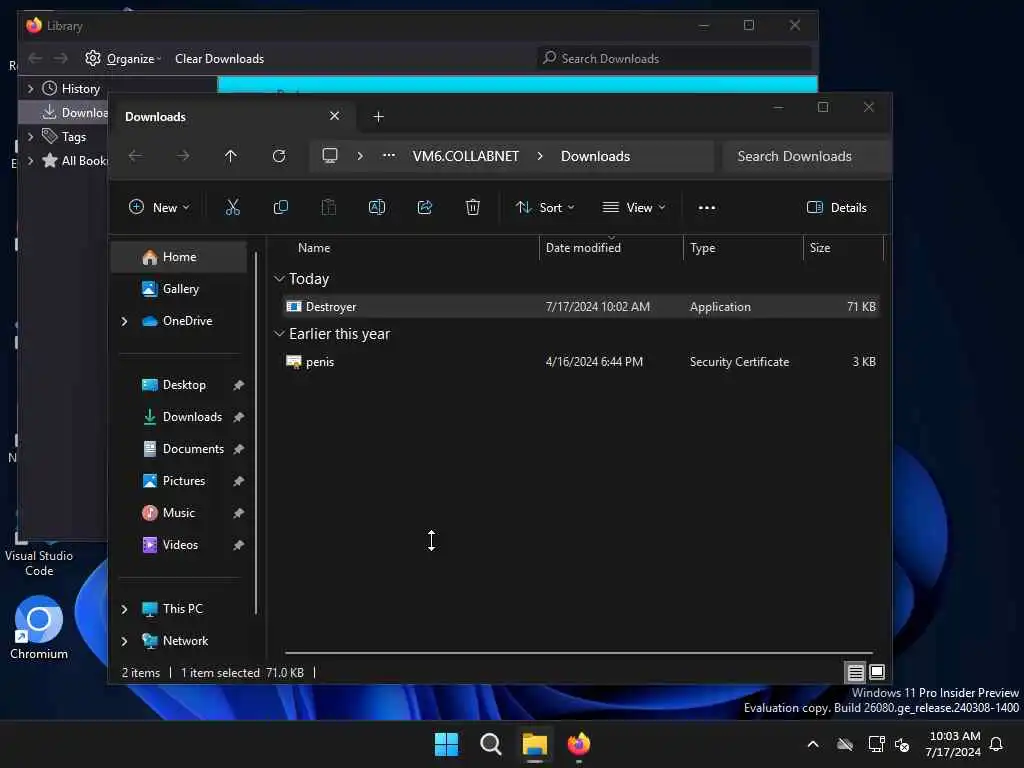The width and height of the screenshot is (1024, 768).
Task: Open Chromium desktop shortcut
Action: tap(39, 628)
